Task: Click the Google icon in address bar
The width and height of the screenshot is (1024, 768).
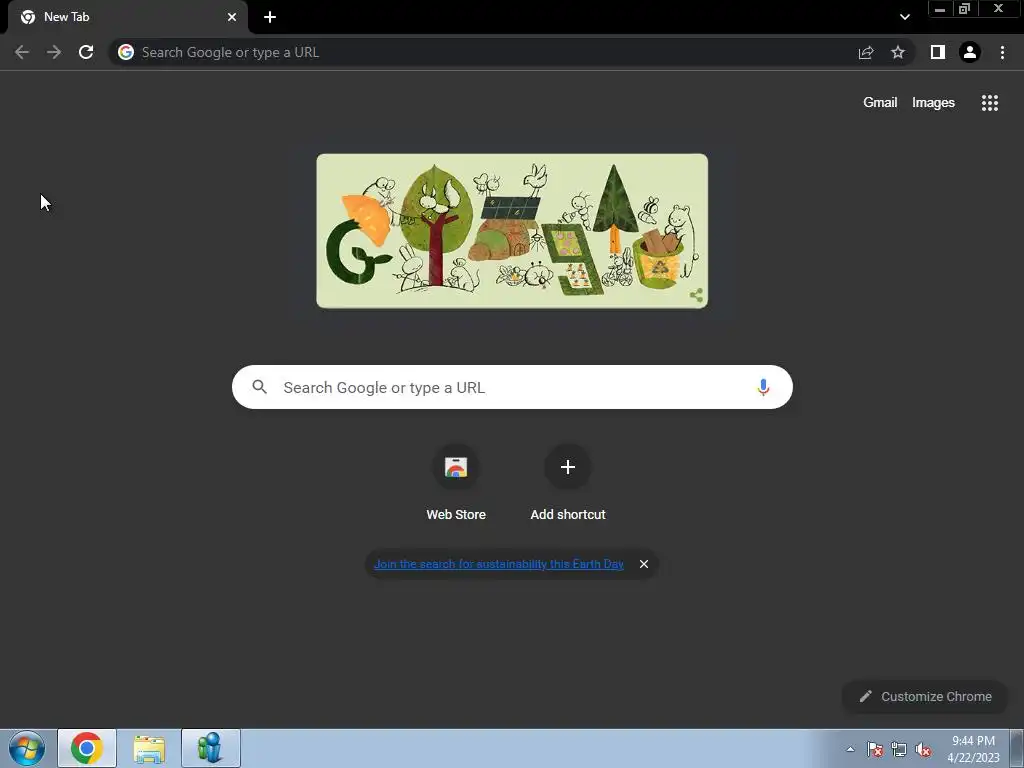Action: click(126, 52)
